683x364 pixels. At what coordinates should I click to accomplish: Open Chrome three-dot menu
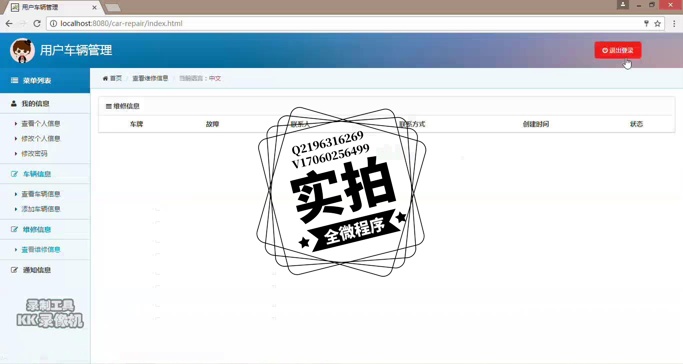[x=674, y=24]
